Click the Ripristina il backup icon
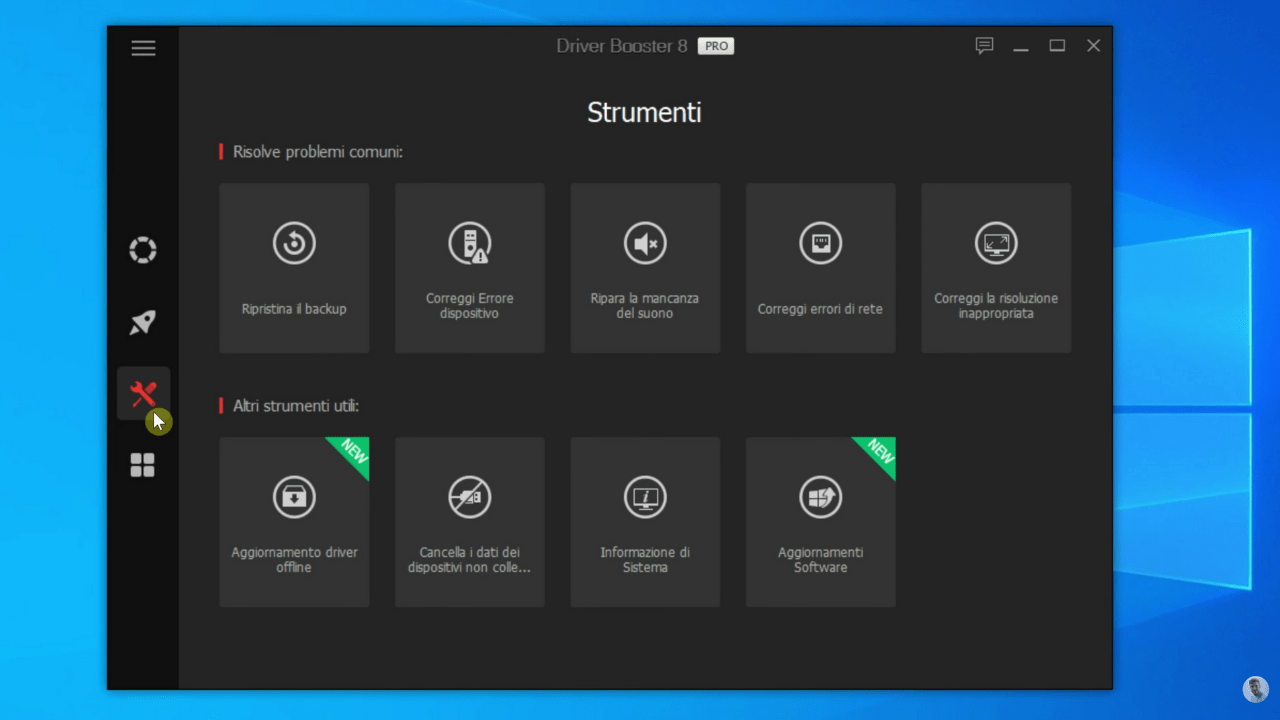The height and width of the screenshot is (720, 1280). pyautogui.click(x=294, y=243)
